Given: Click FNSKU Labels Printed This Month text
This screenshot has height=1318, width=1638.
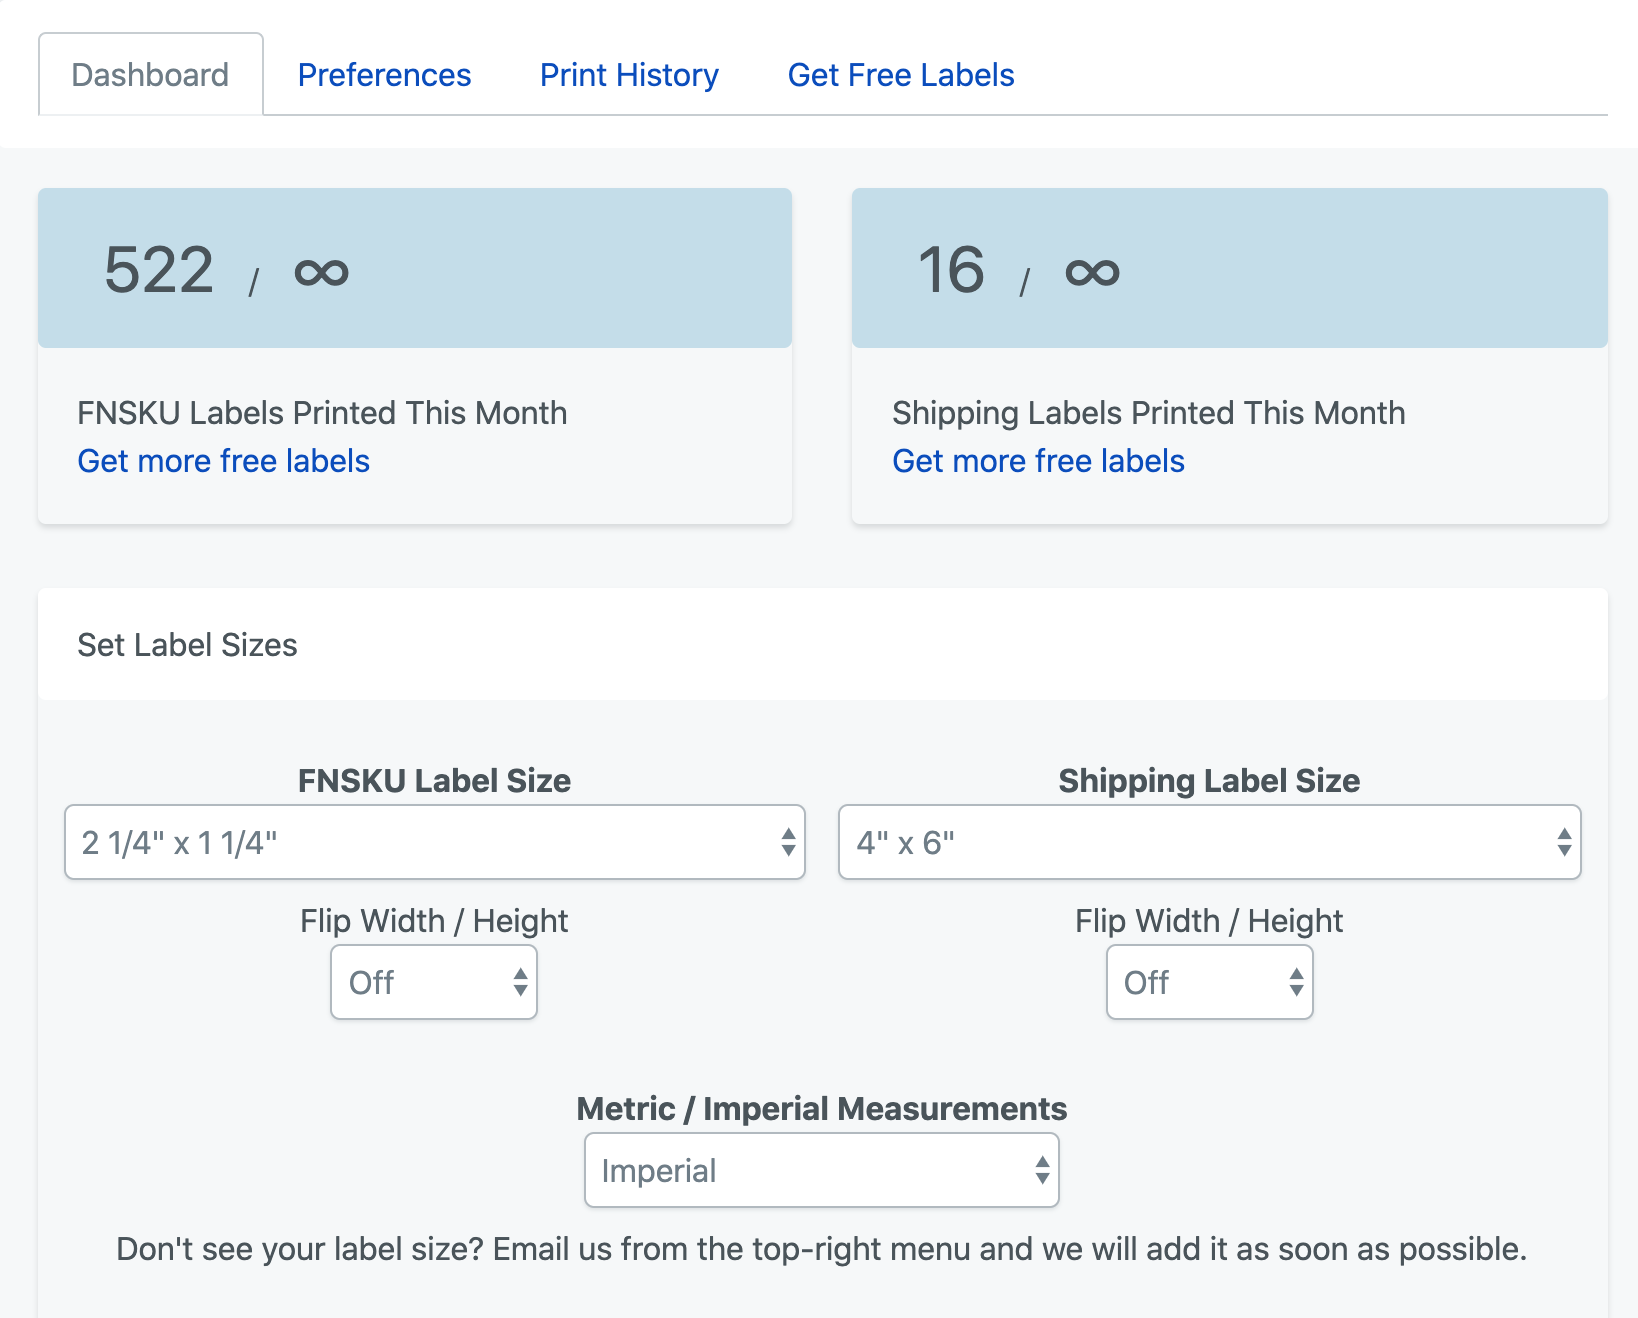Looking at the screenshot, I should (322, 413).
